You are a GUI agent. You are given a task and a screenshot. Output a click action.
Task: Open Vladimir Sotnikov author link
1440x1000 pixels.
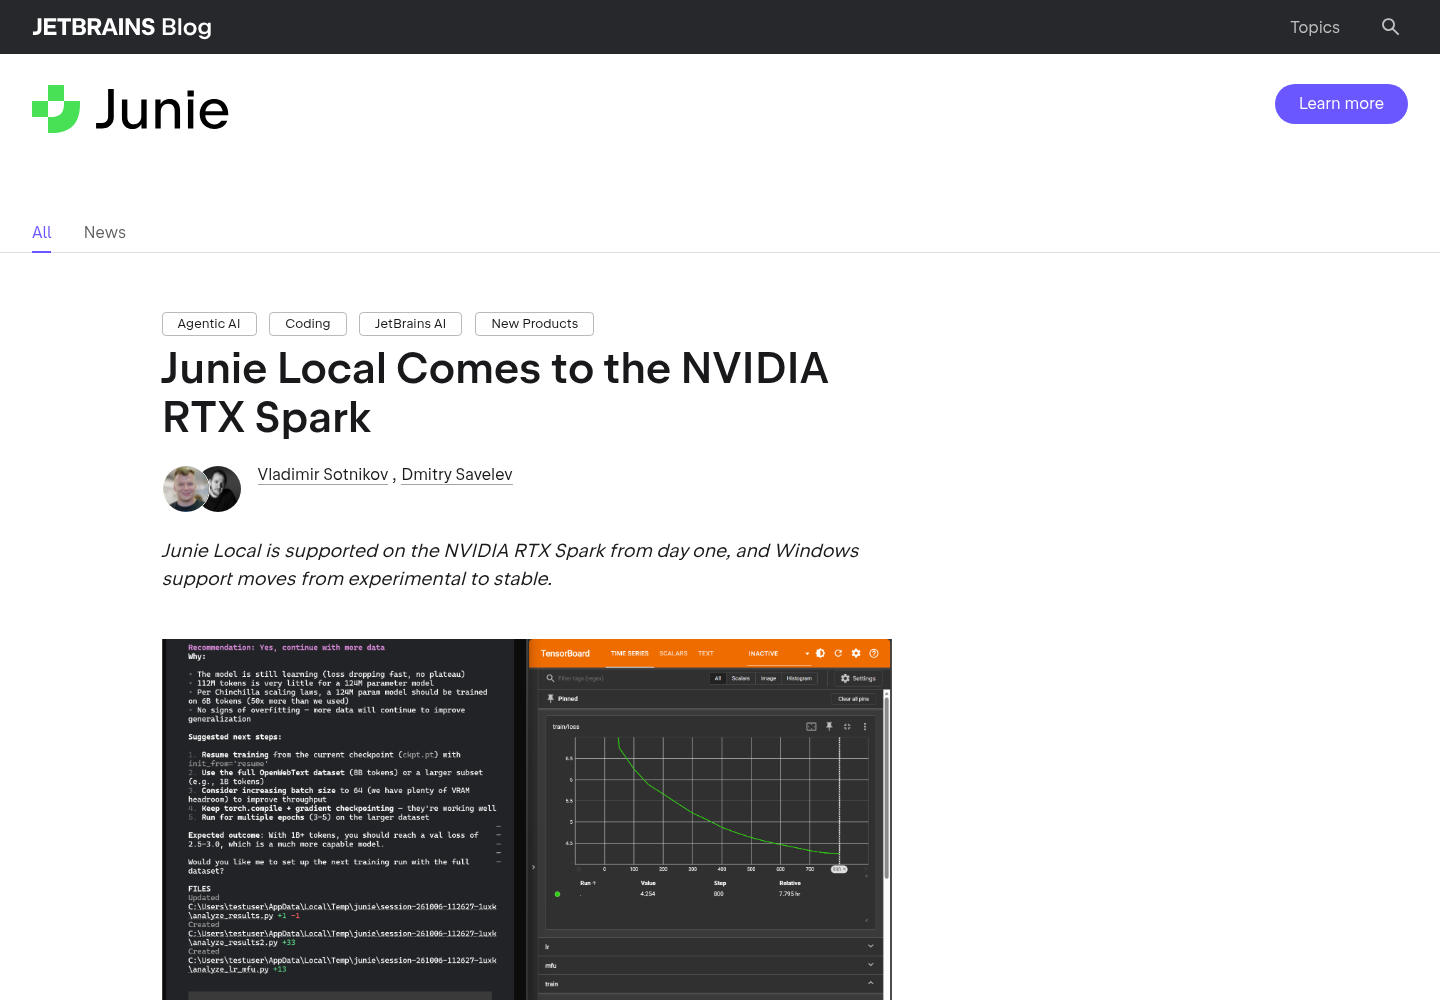pos(323,475)
